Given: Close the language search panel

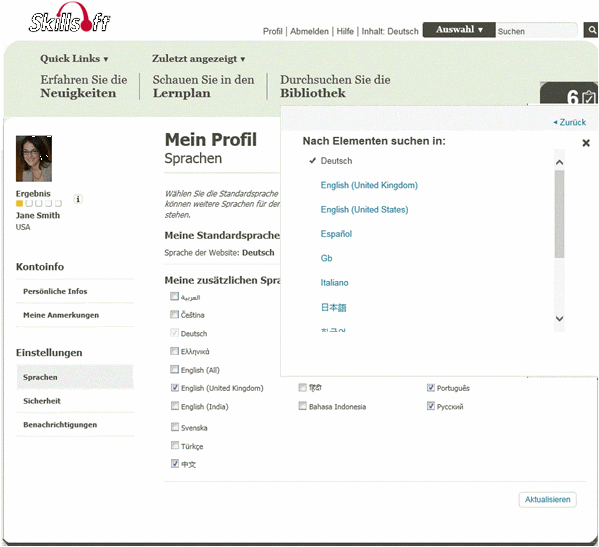Looking at the screenshot, I should [586, 143].
